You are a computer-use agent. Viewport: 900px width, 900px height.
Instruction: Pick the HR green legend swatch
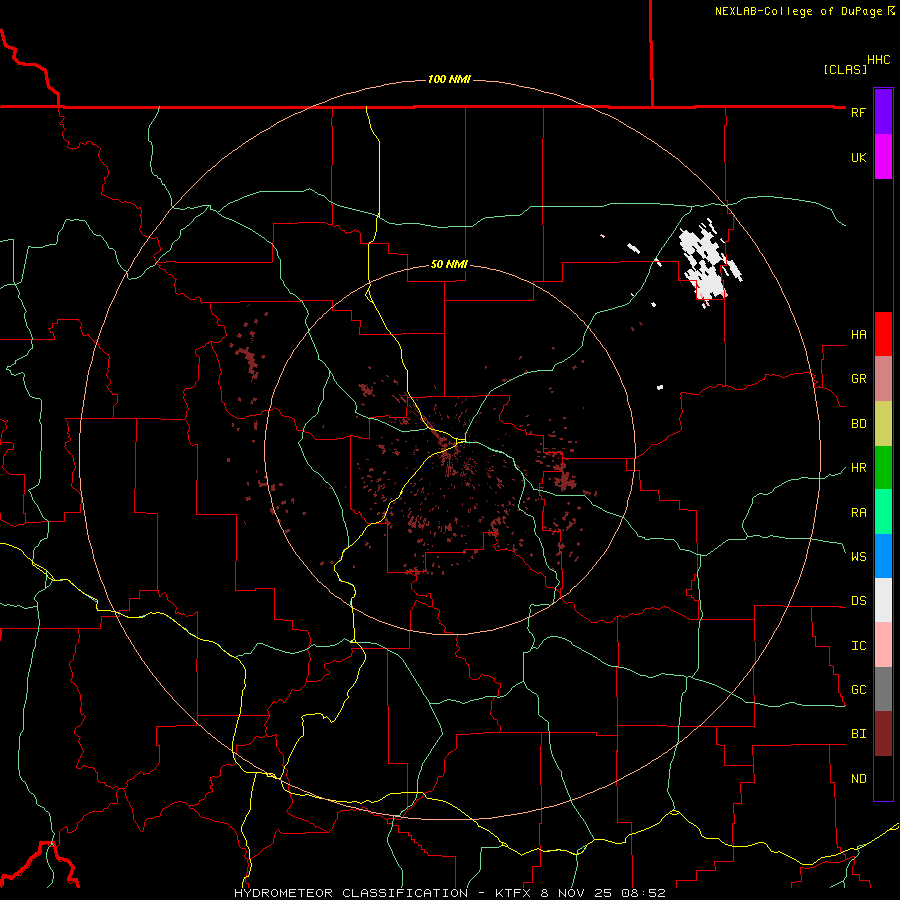click(883, 468)
